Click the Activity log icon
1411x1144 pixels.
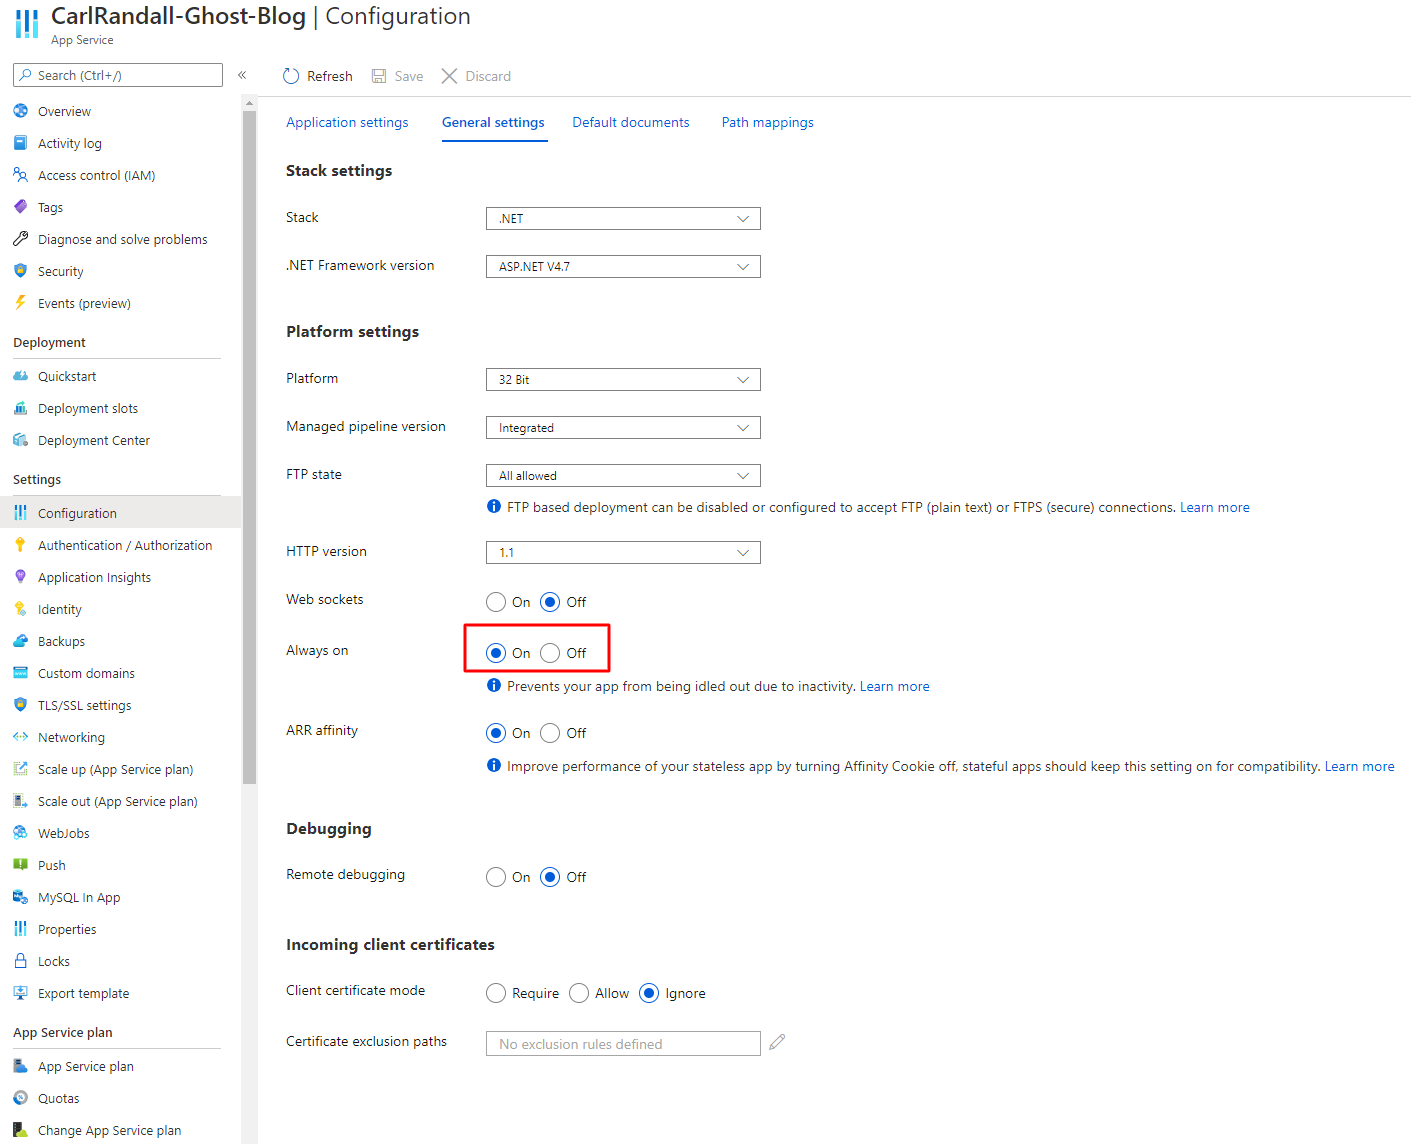coord(20,143)
